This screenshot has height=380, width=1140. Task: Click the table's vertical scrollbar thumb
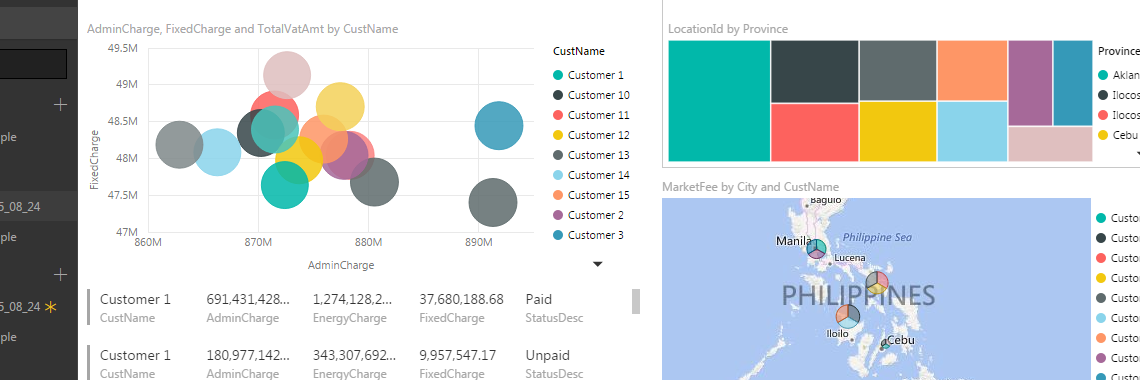point(635,301)
